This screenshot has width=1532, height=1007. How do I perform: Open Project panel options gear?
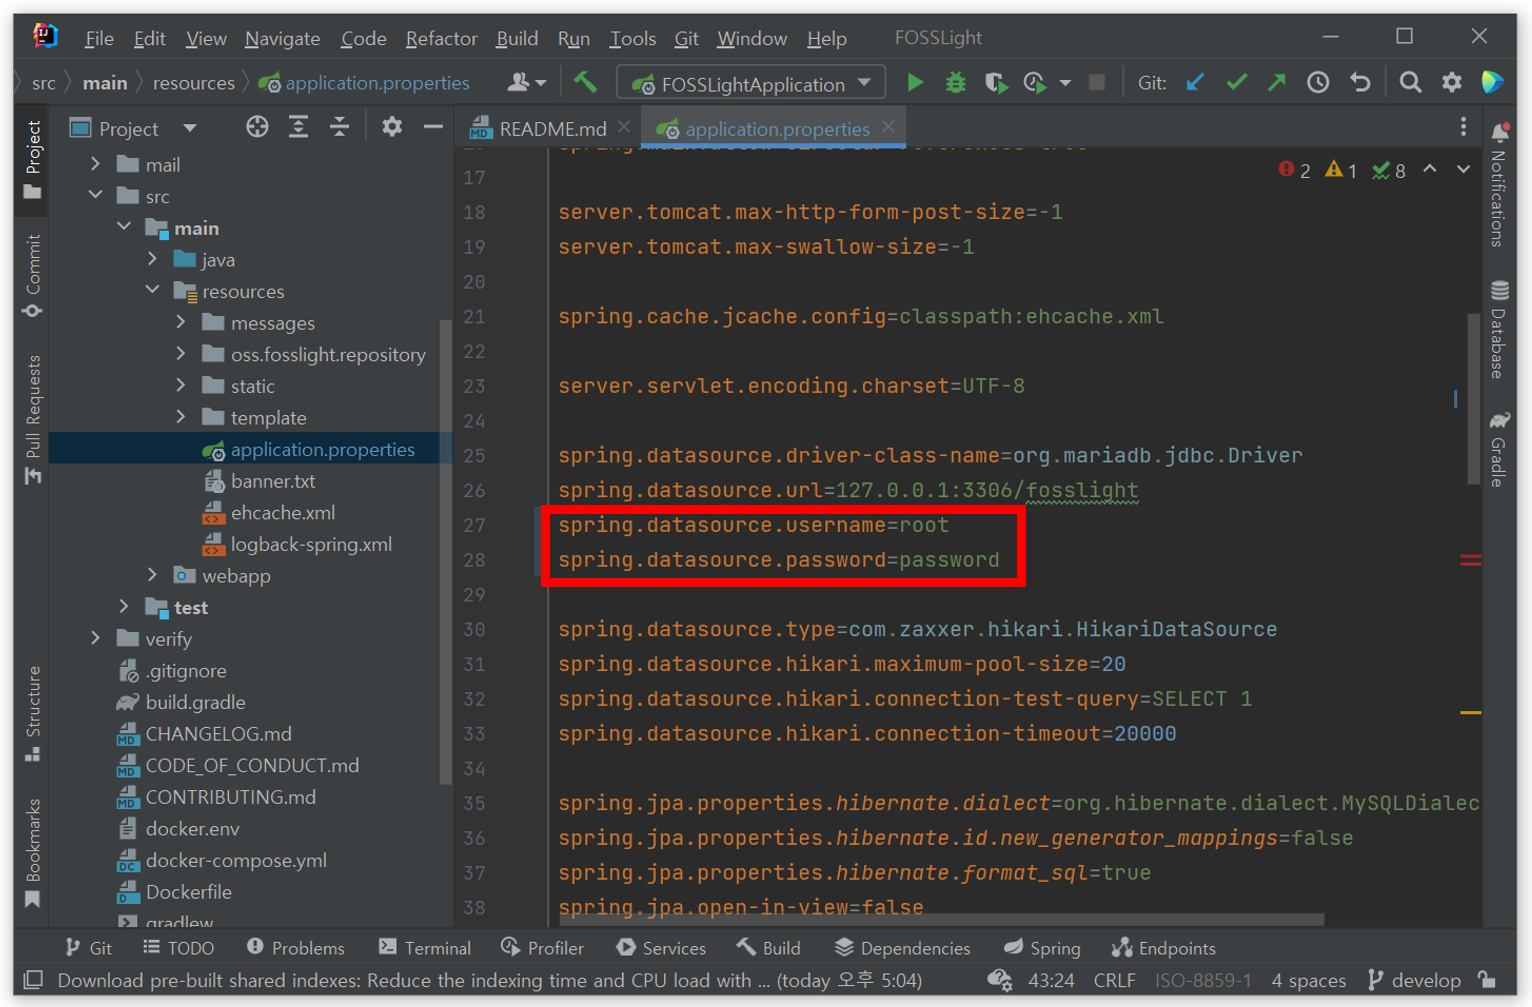click(392, 127)
